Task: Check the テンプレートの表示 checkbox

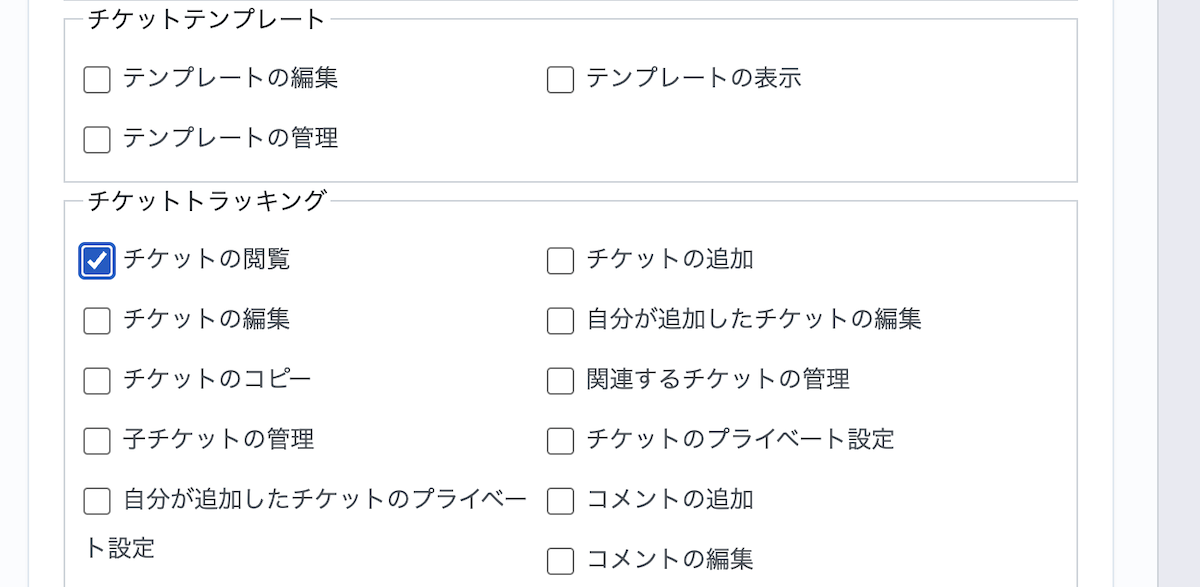Action: point(560,79)
